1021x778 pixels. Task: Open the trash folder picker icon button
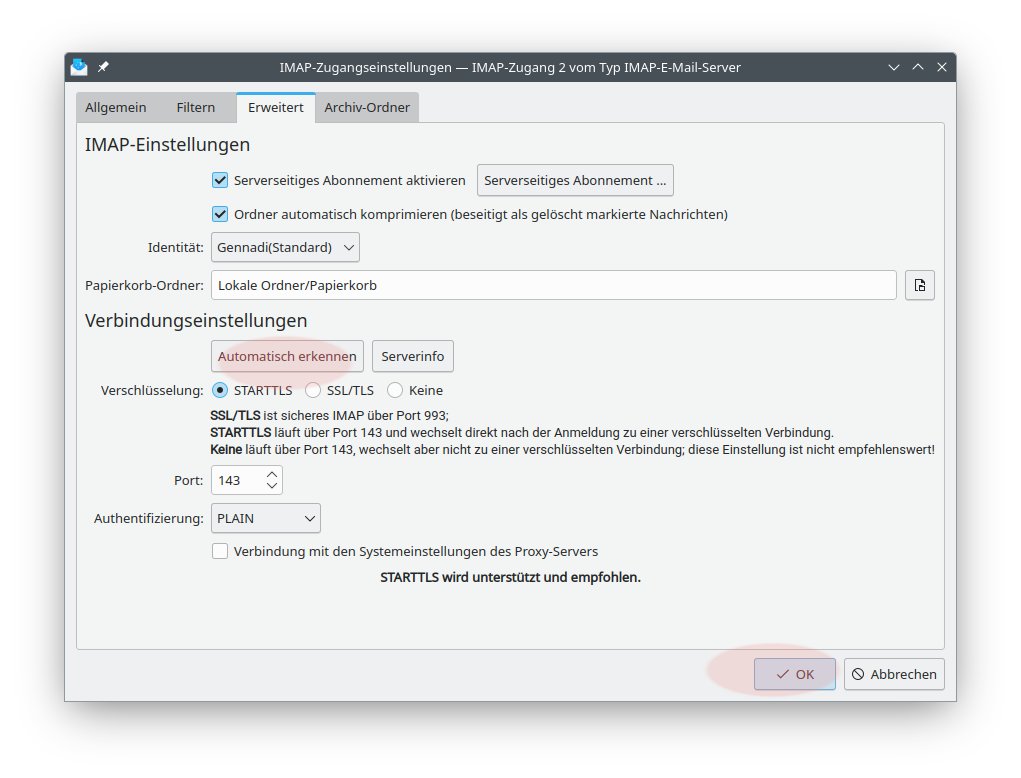919,285
